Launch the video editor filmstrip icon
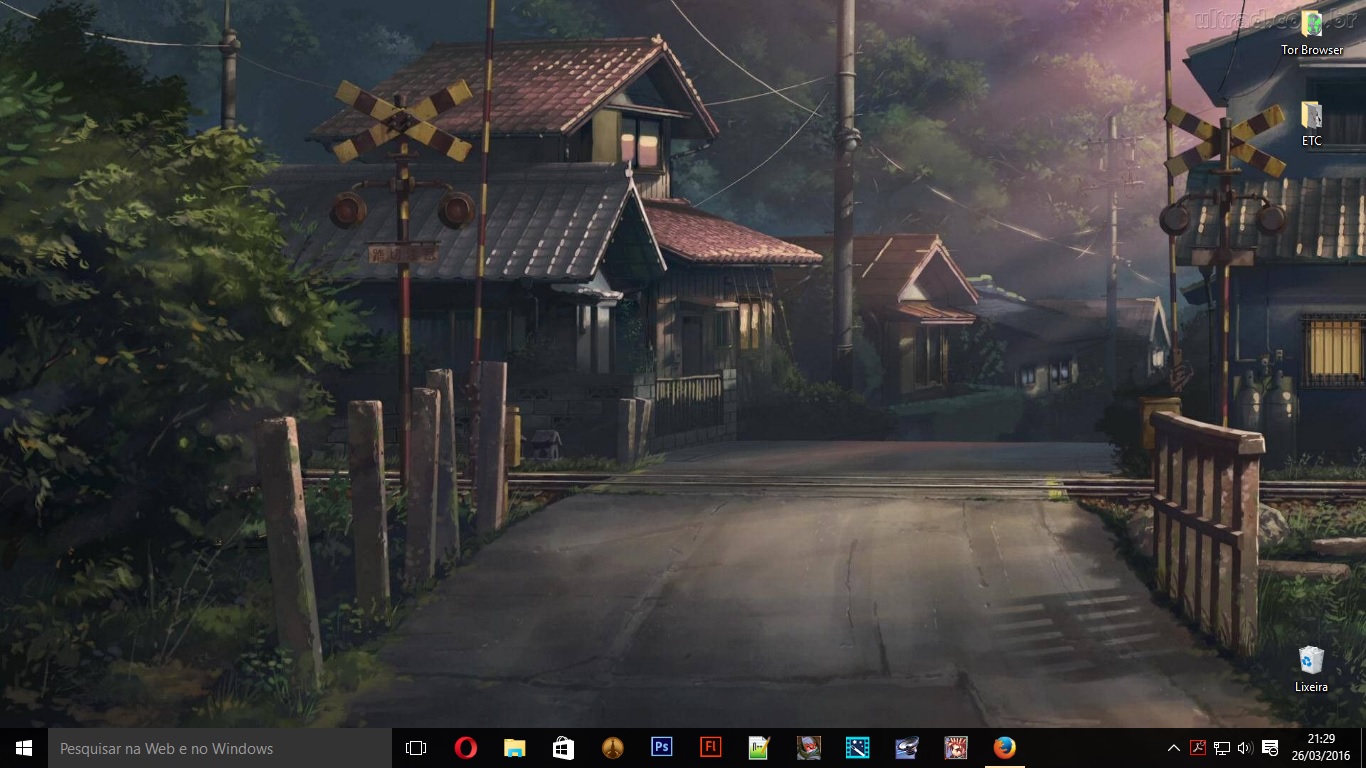 click(857, 748)
